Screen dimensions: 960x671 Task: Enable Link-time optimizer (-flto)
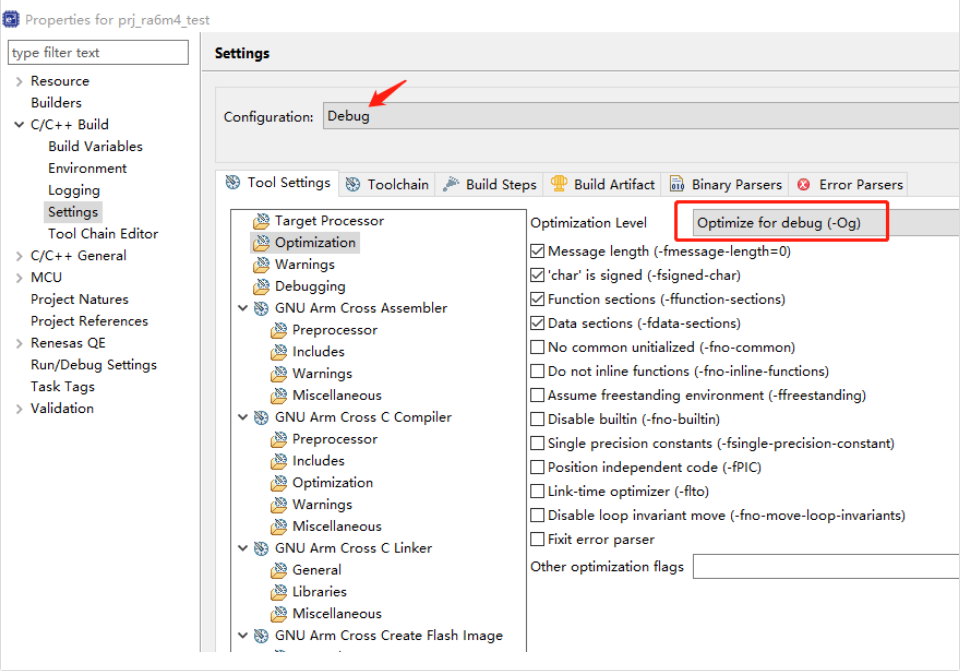(537, 491)
